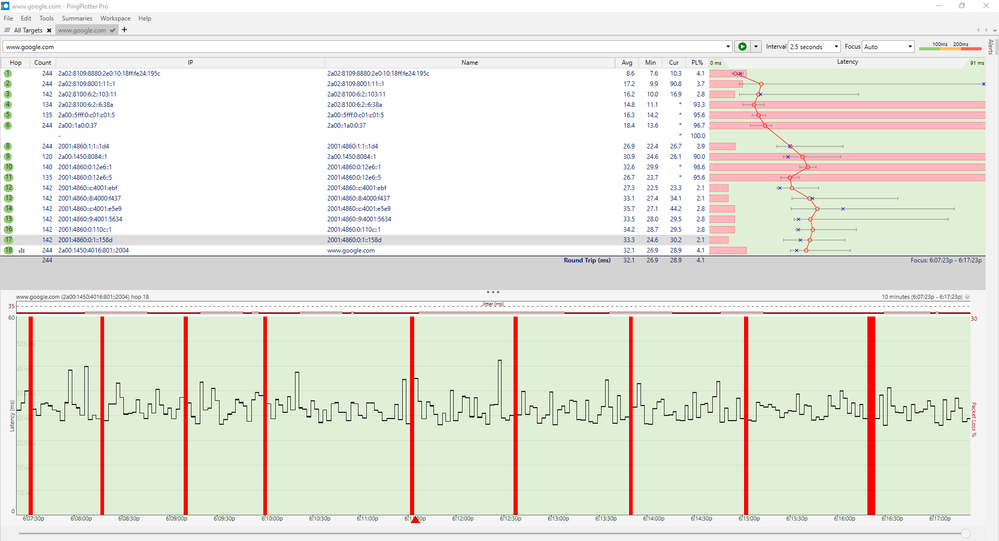Click the latency color scale legend

point(946,46)
